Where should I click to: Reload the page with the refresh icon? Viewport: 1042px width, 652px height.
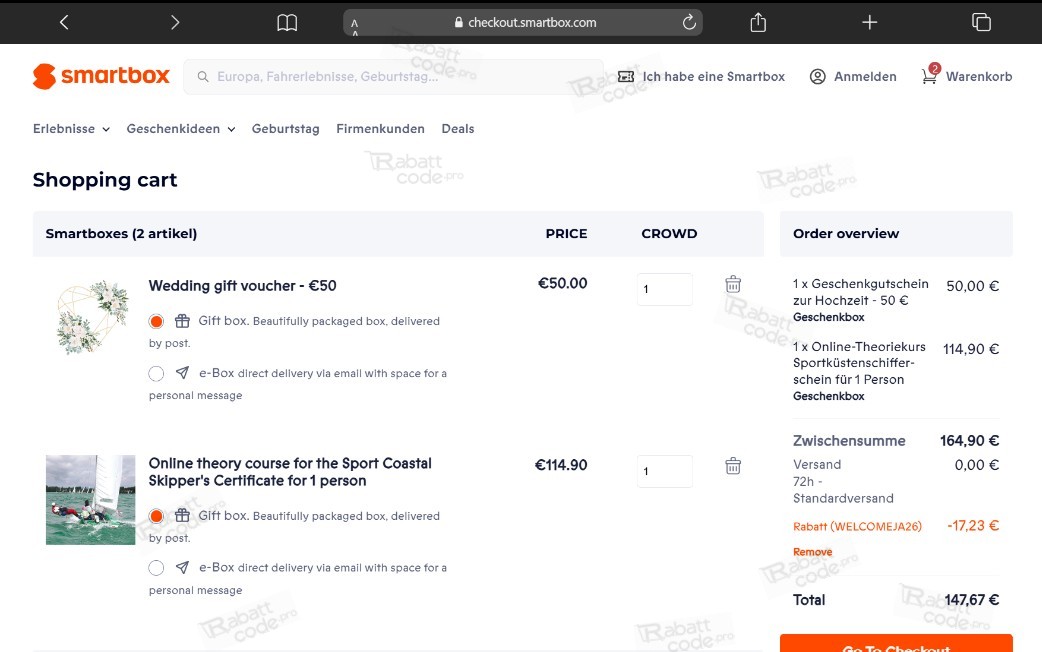click(x=689, y=22)
